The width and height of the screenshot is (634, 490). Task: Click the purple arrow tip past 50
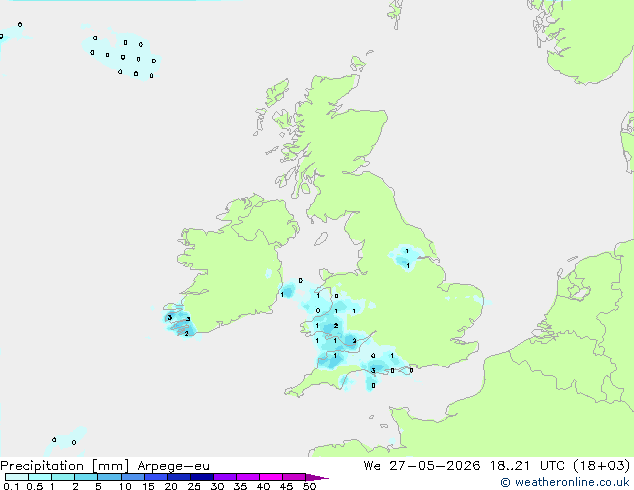pos(317,477)
